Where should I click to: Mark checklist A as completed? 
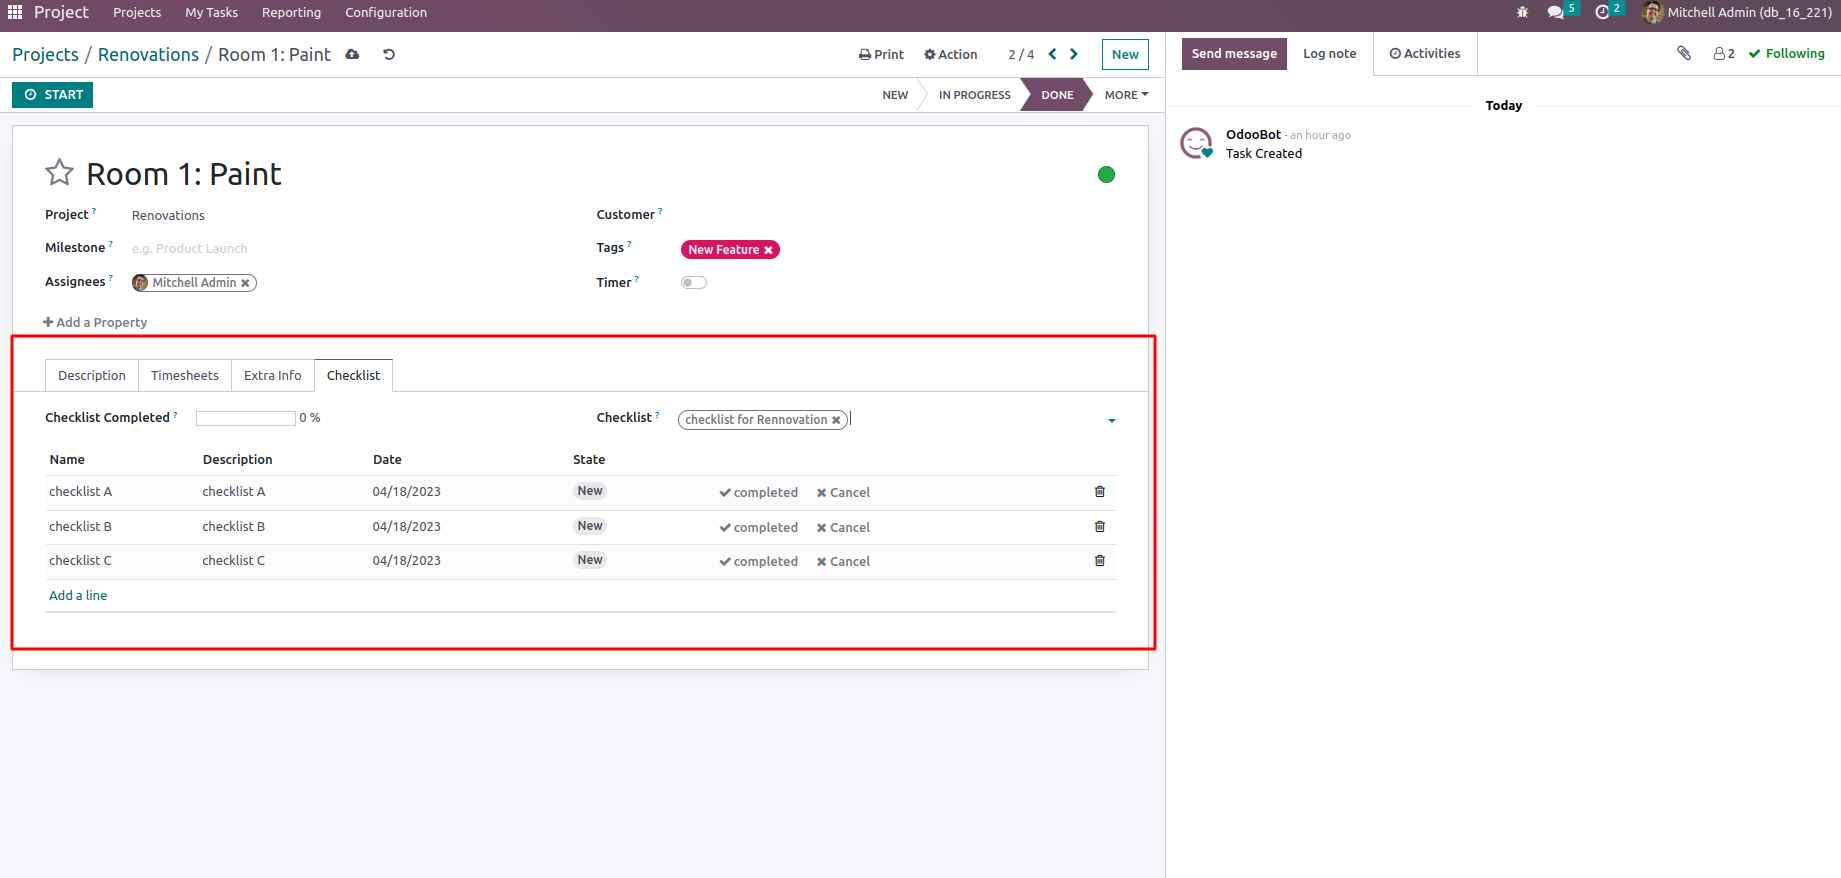point(759,493)
